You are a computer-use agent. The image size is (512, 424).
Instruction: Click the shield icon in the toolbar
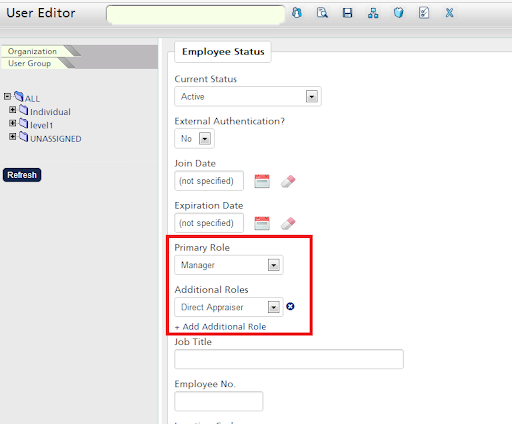coord(398,13)
